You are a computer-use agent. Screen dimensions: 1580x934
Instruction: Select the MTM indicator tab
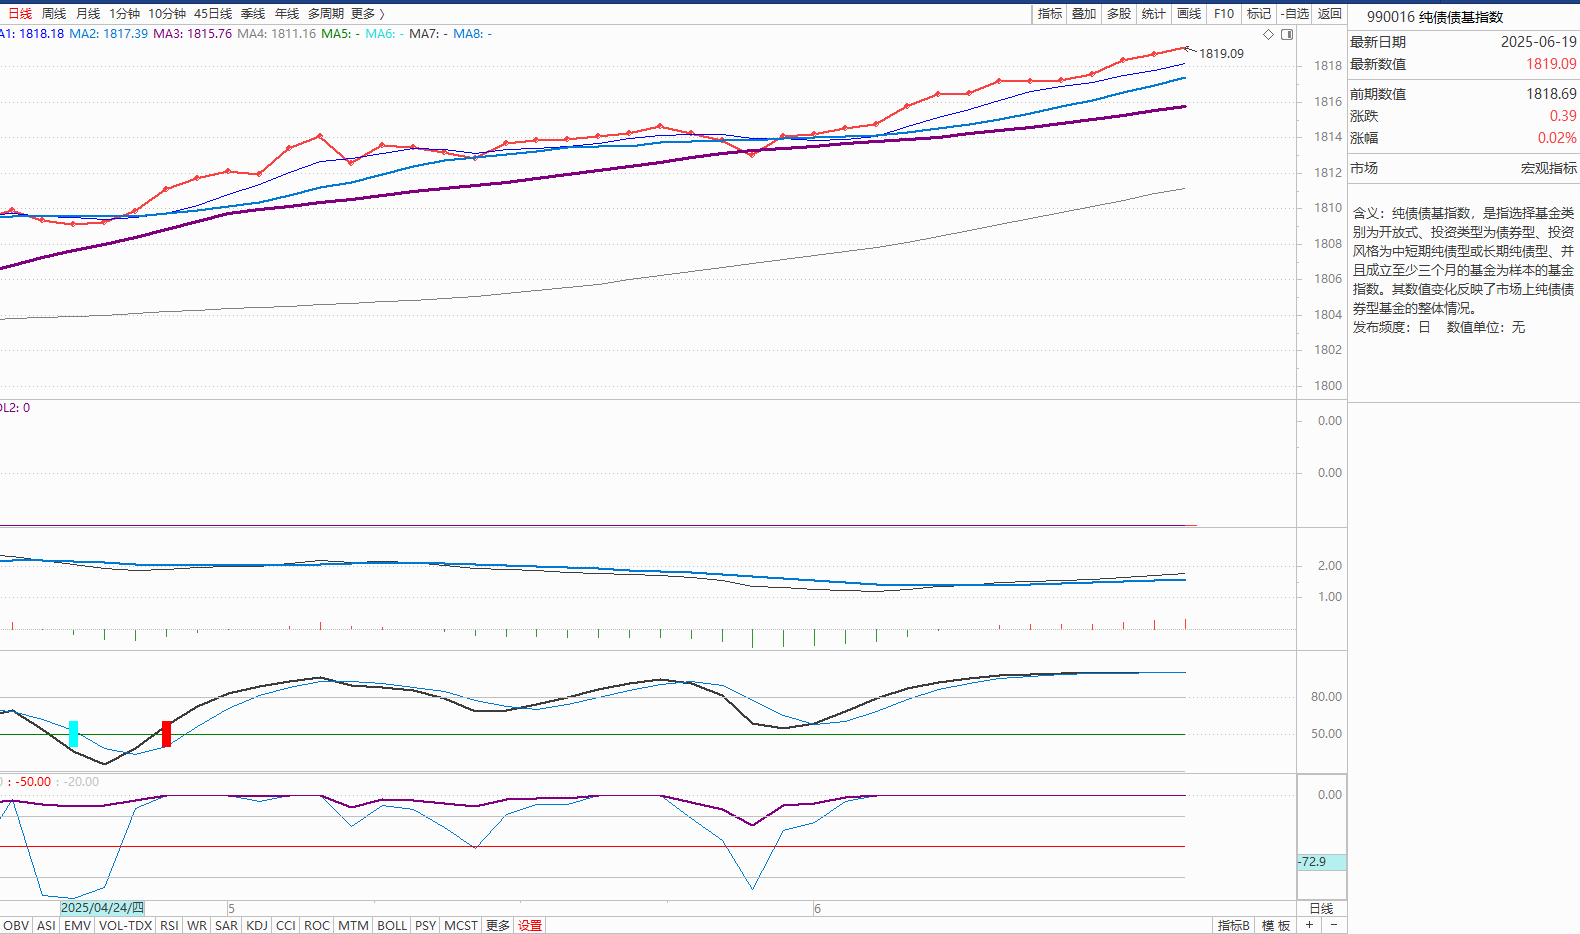pos(353,926)
